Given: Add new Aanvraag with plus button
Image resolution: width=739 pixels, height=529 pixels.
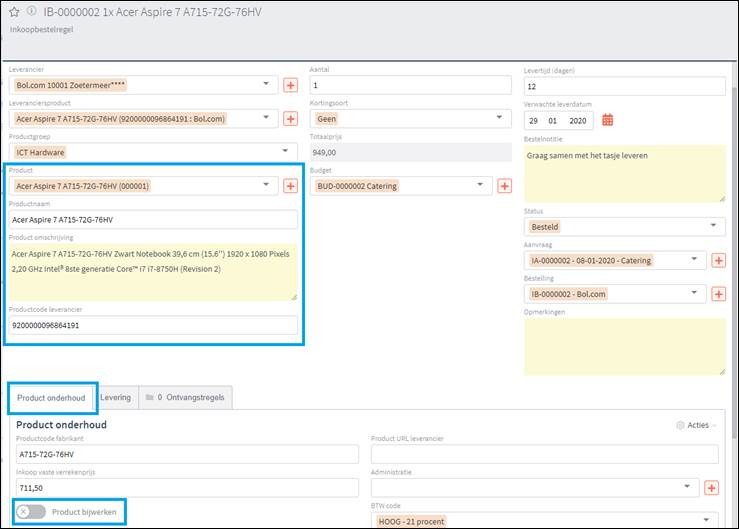Looking at the screenshot, I should point(718,260).
